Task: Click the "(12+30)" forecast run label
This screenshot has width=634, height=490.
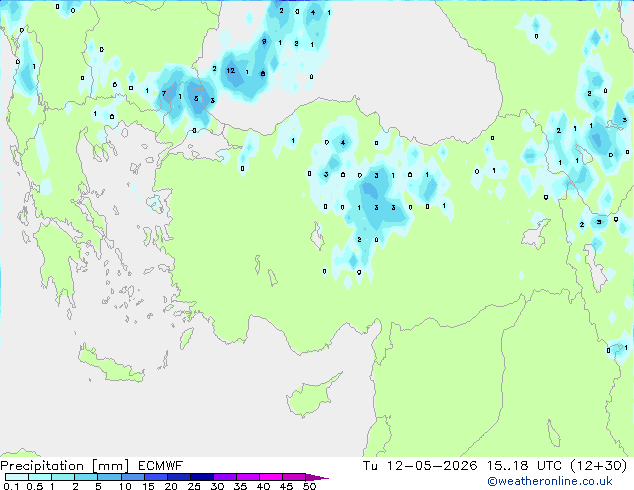Action: 598,466
